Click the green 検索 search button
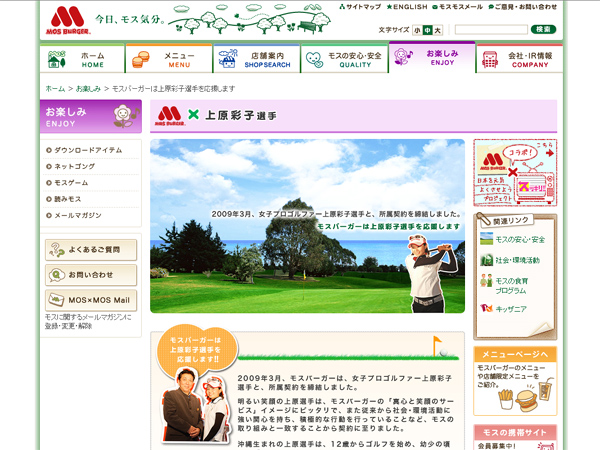Image resolution: width=600 pixels, height=450 pixels. tap(543, 29)
